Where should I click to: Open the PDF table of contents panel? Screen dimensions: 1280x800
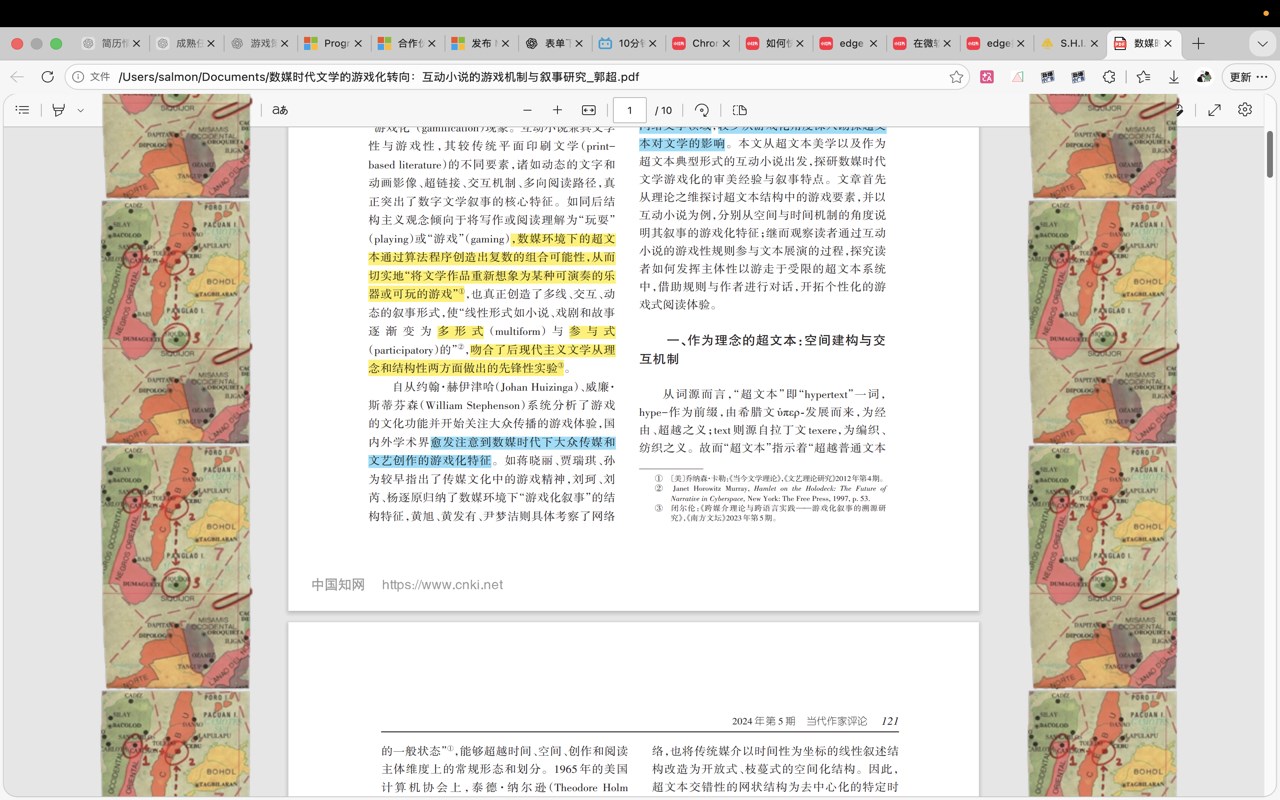pos(22,110)
